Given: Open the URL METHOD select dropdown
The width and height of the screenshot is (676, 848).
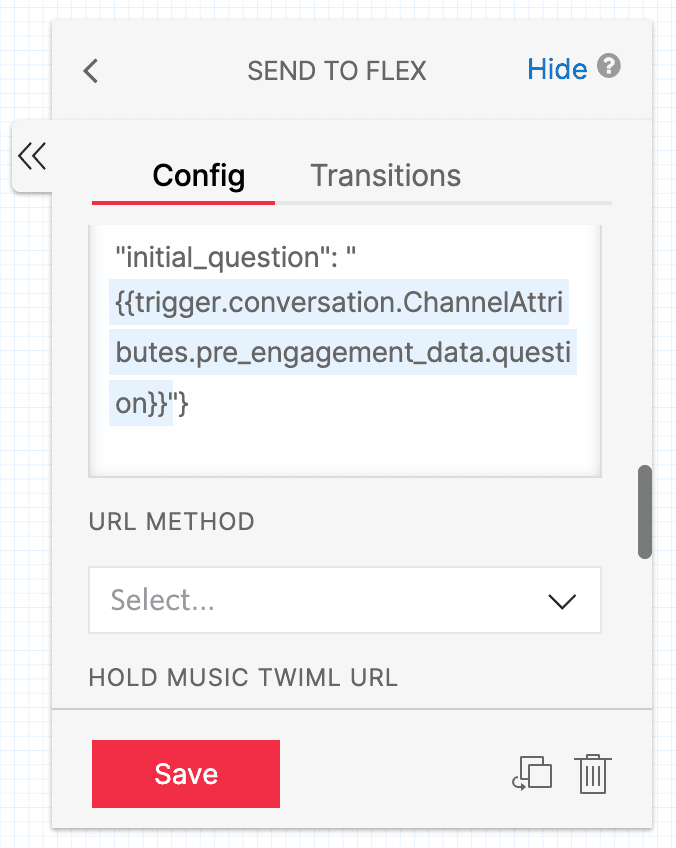Looking at the screenshot, I should coord(345,600).
